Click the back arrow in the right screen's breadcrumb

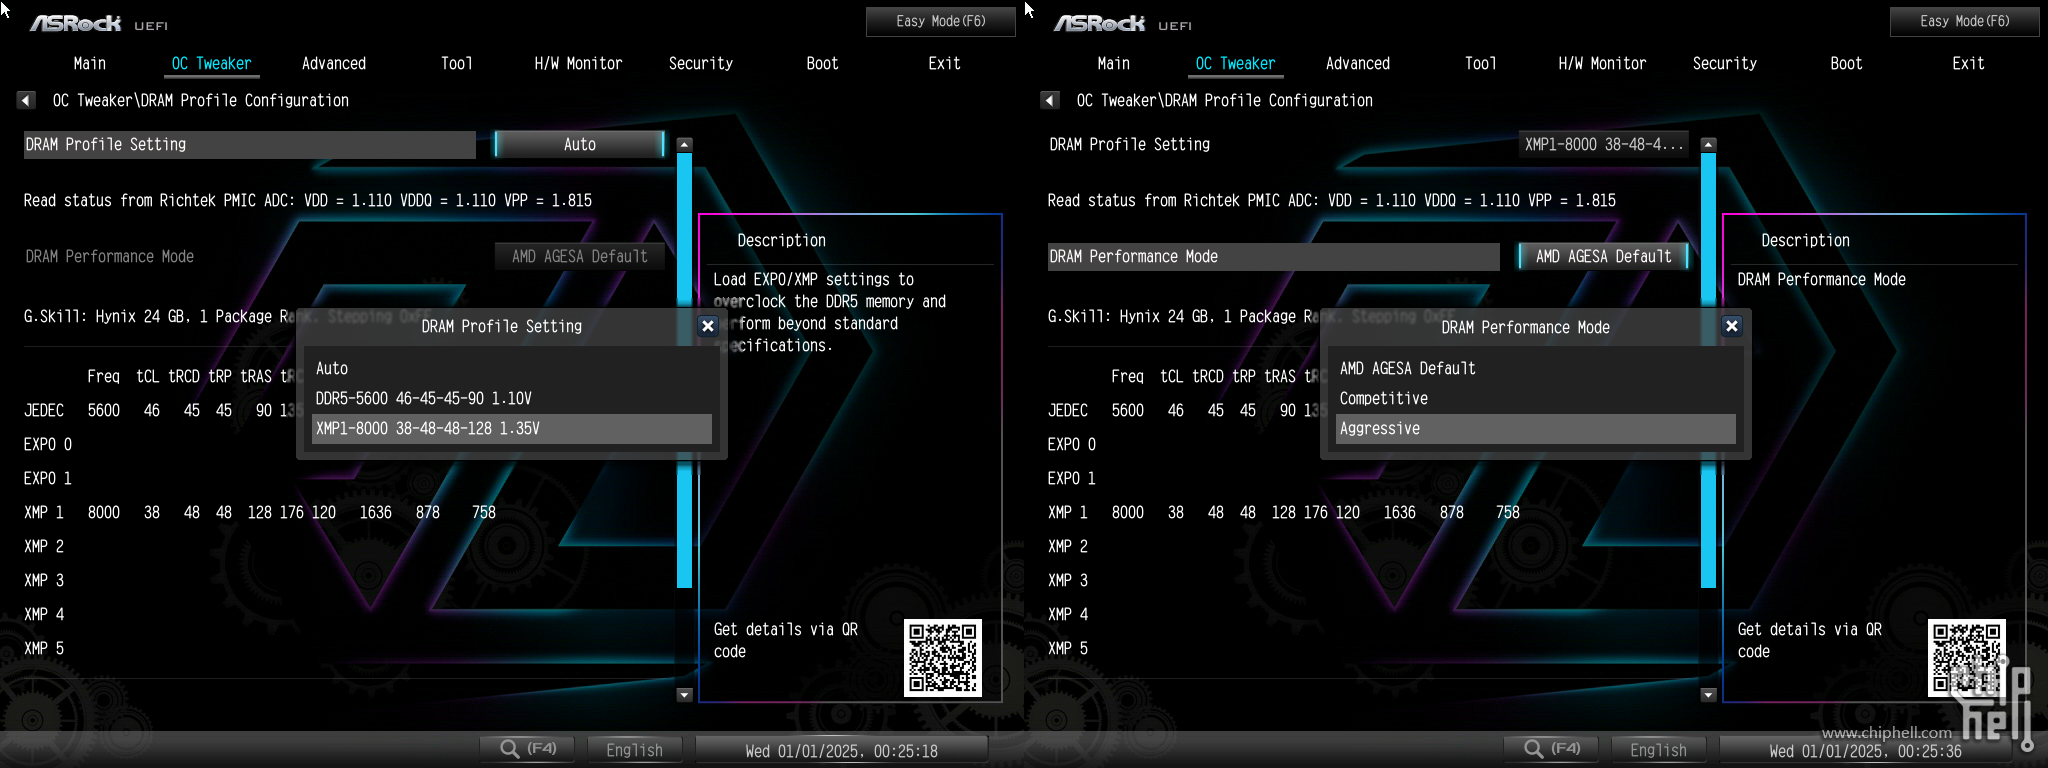click(x=1050, y=100)
